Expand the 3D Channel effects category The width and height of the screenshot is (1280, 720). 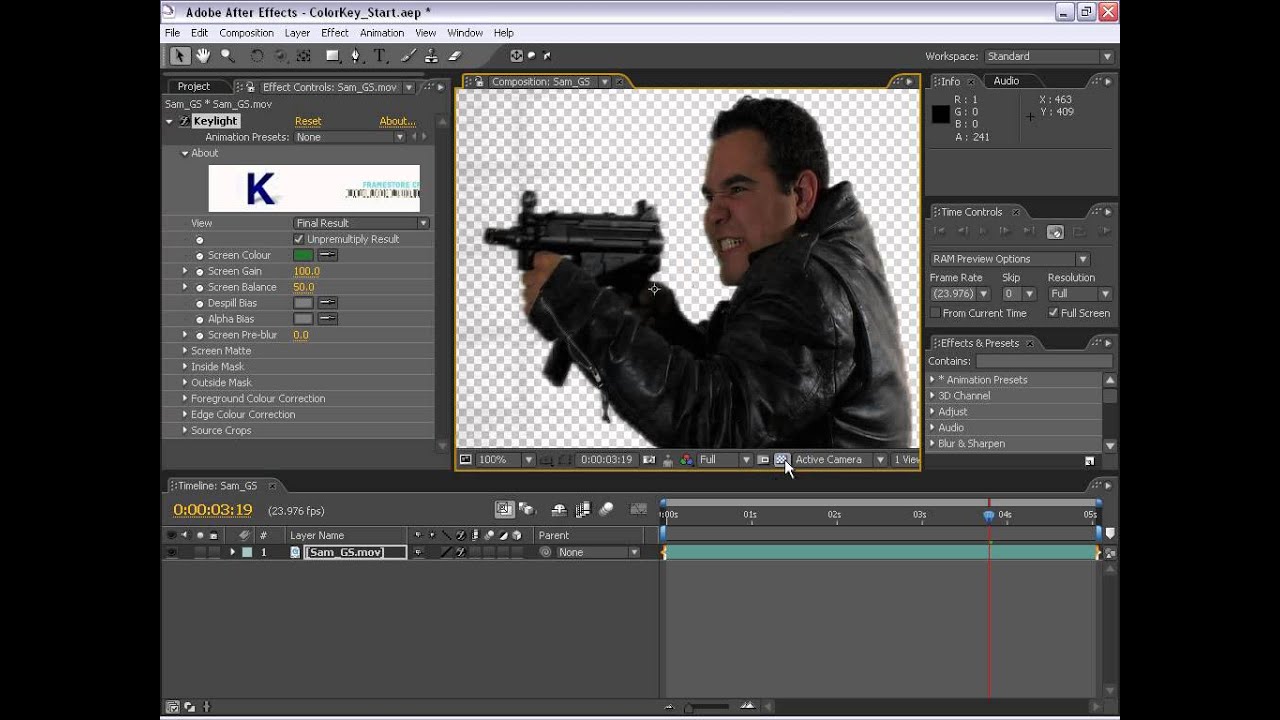point(932,396)
